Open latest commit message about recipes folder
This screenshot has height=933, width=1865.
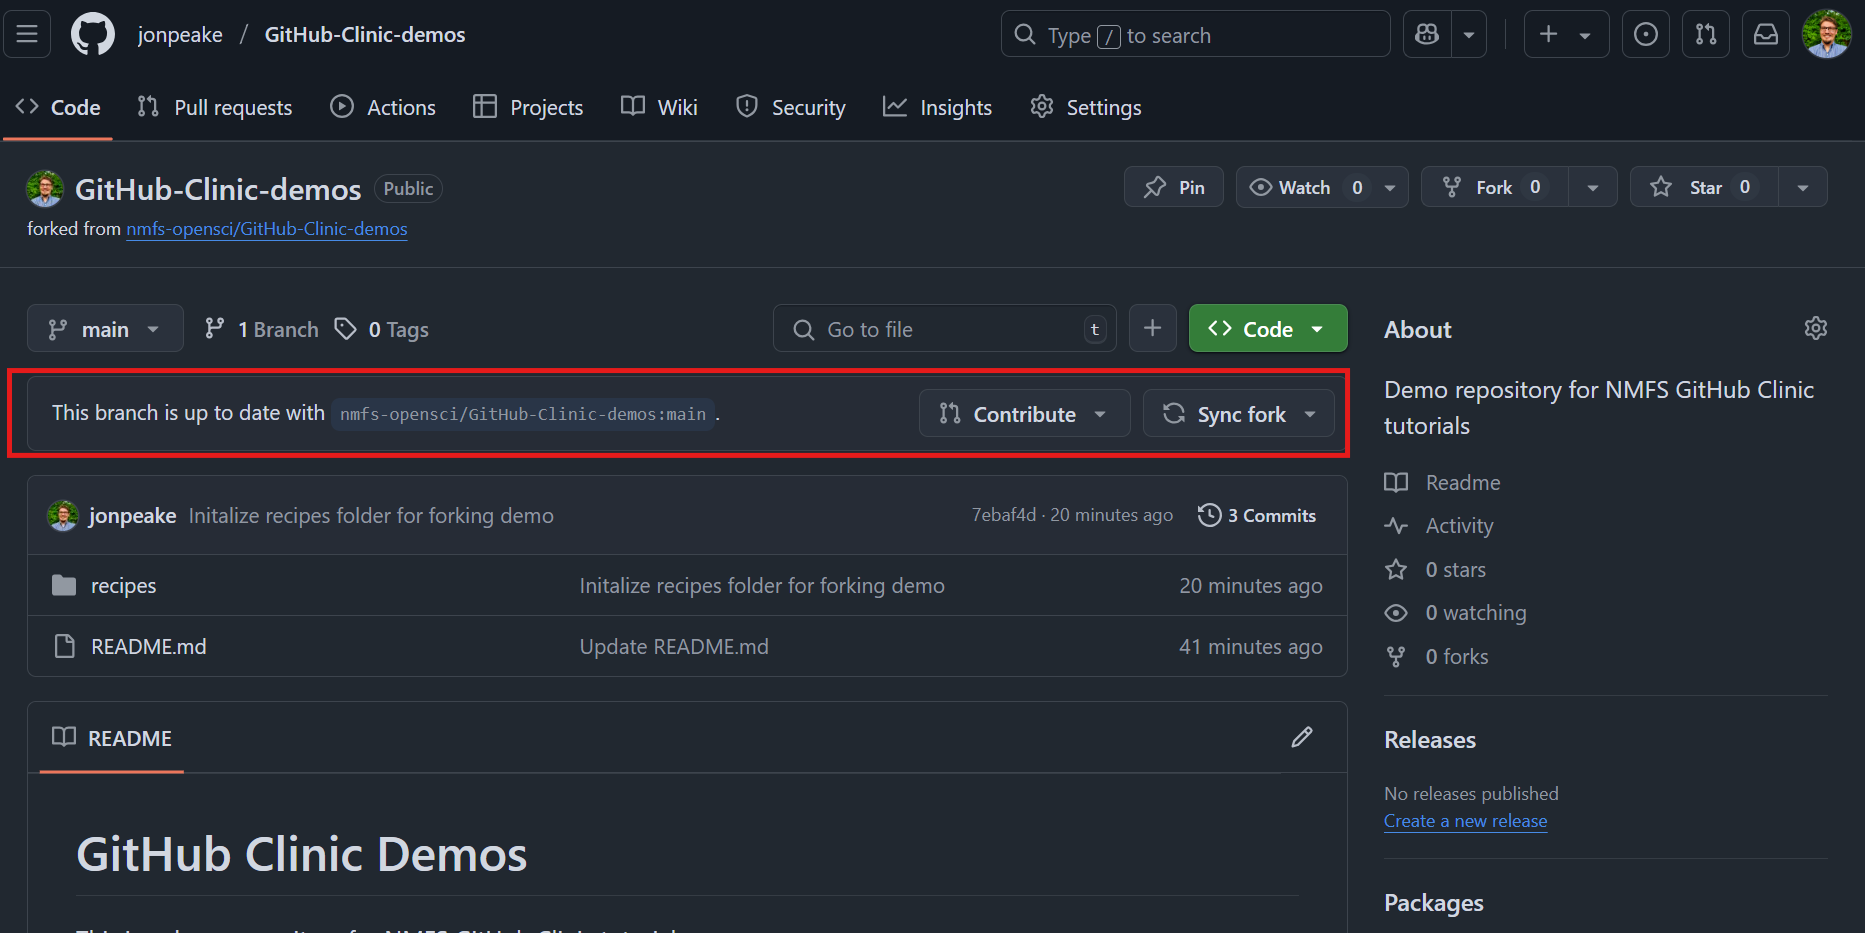[371, 516]
